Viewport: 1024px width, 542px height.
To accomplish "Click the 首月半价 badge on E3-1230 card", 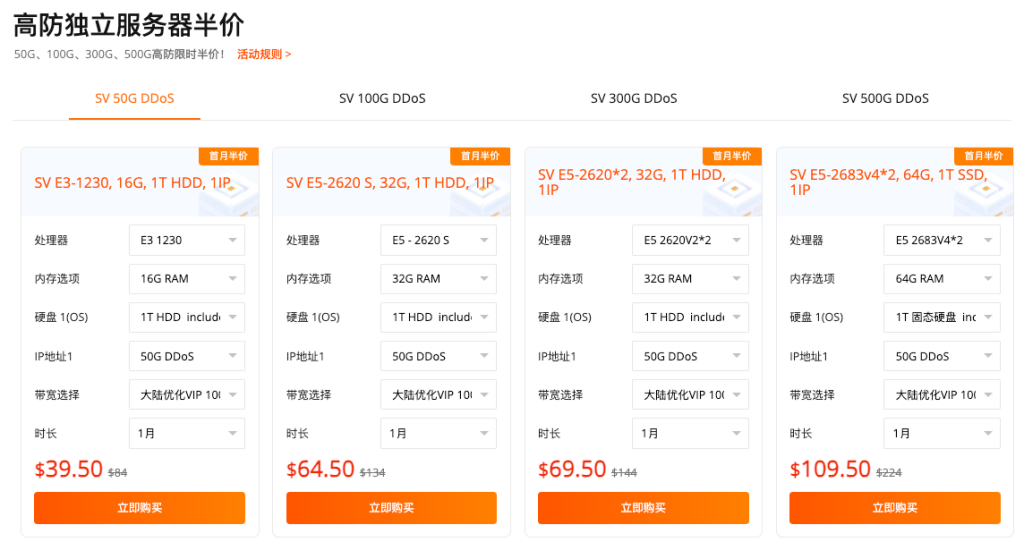I will [x=228, y=156].
